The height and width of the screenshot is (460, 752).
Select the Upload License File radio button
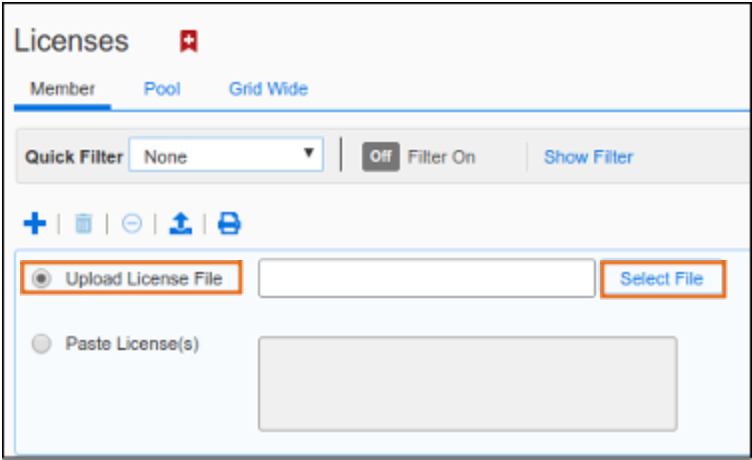[x=41, y=278]
